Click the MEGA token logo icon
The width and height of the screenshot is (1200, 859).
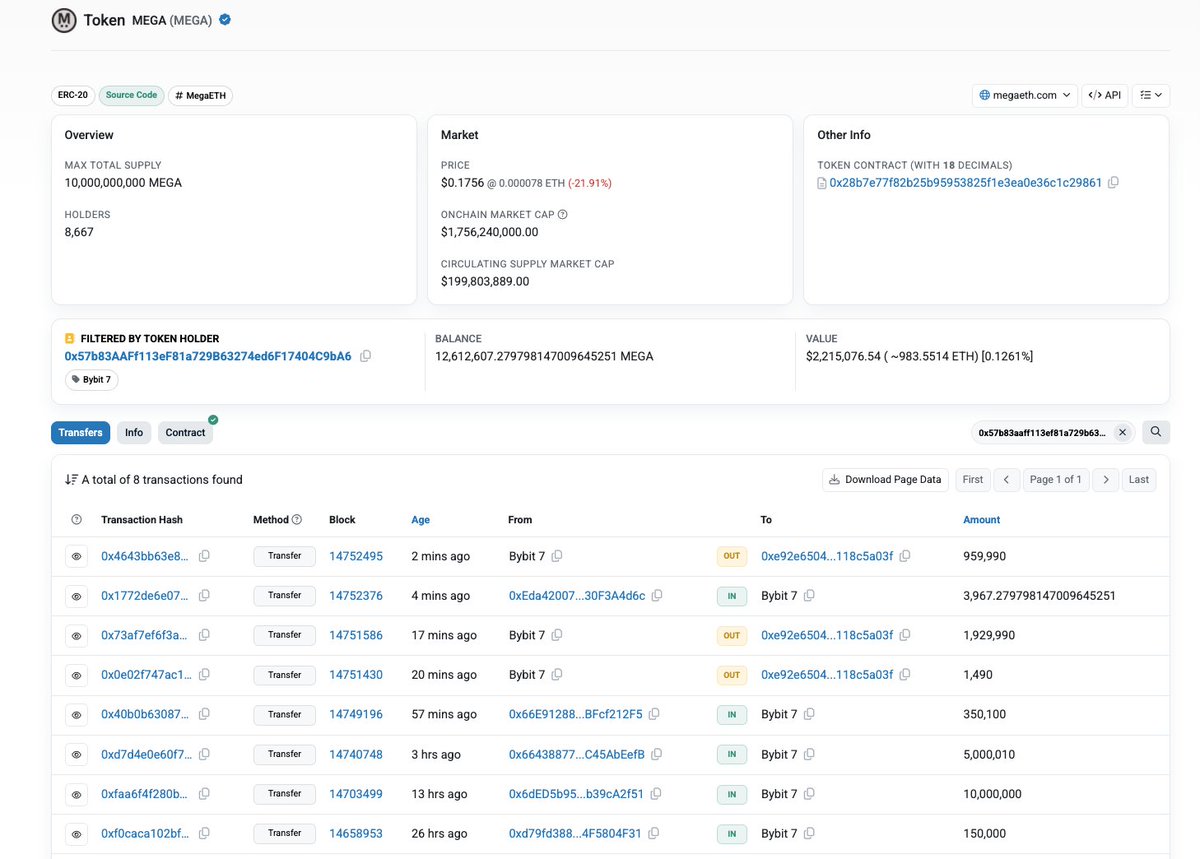pos(64,20)
